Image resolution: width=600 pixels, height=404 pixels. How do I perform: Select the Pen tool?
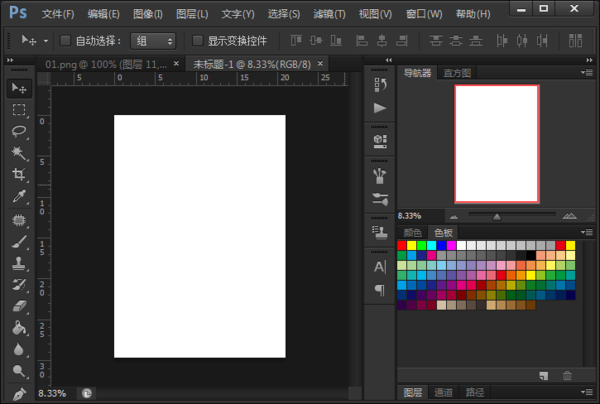click(19, 393)
